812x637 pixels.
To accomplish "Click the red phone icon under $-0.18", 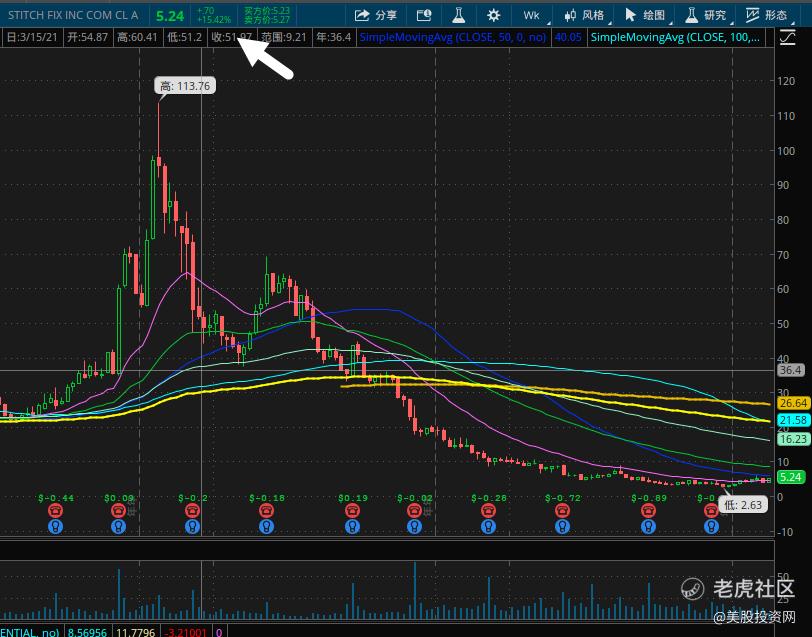I will pos(267,511).
